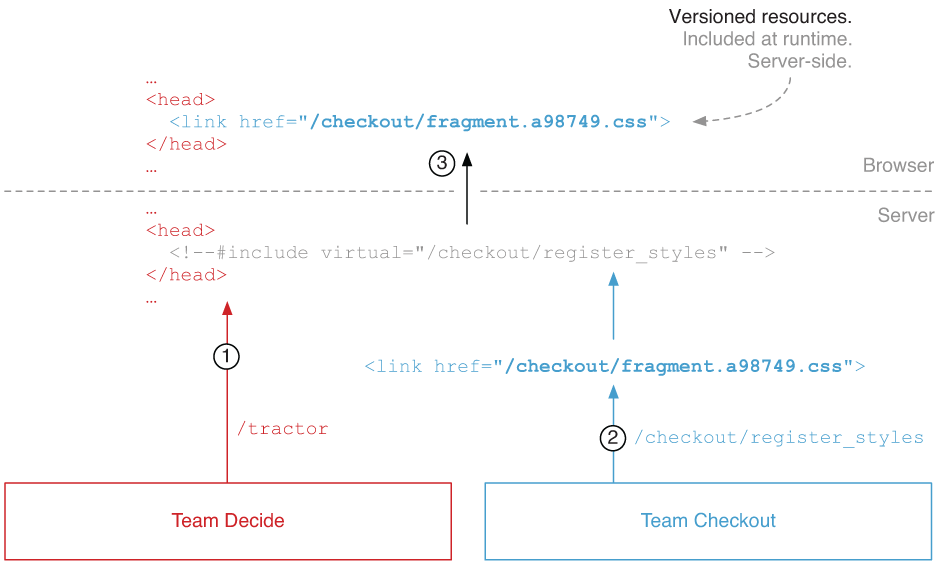941x564 pixels.
Task: Click the Server section label
Action: (905, 215)
